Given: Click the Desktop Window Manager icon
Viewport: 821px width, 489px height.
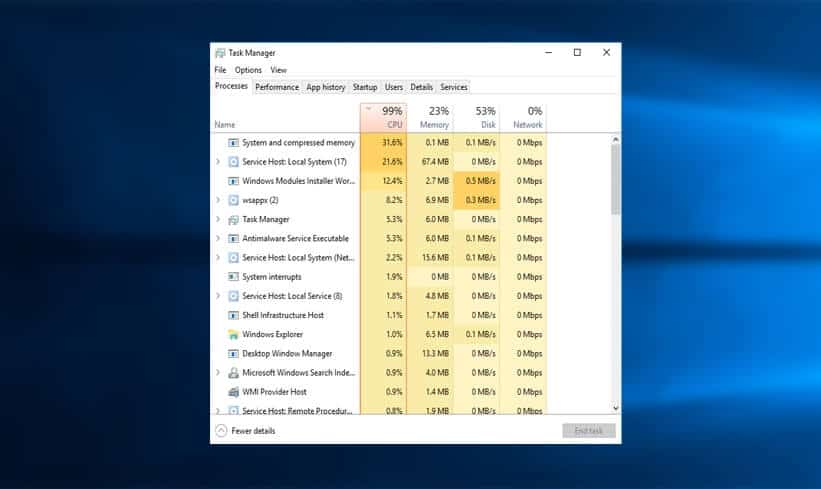Looking at the screenshot, I should pyautogui.click(x=234, y=353).
